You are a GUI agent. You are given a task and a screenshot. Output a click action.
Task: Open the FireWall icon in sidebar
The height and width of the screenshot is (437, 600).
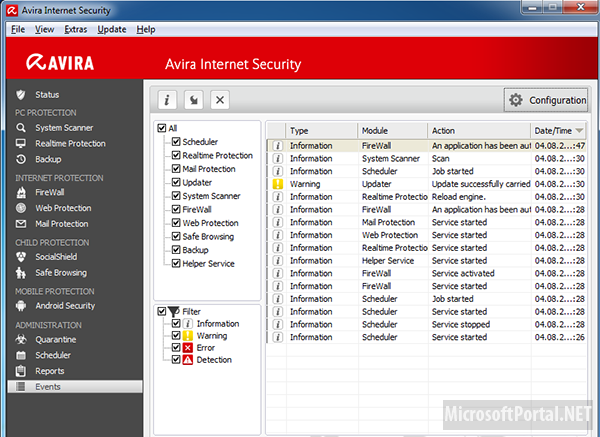click(21, 192)
